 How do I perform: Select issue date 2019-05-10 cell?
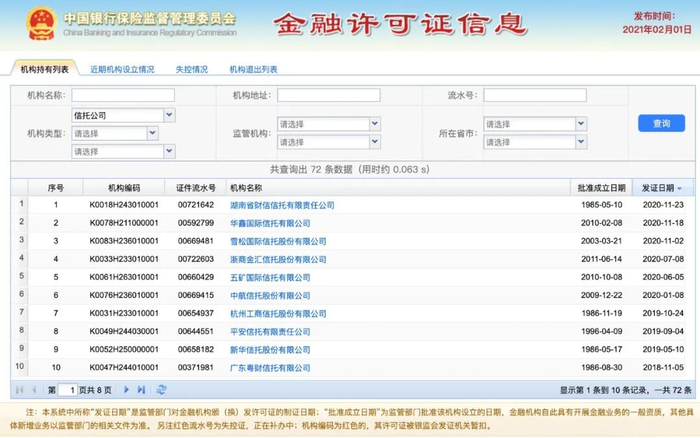pyautogui.click(x=663, y=350)
